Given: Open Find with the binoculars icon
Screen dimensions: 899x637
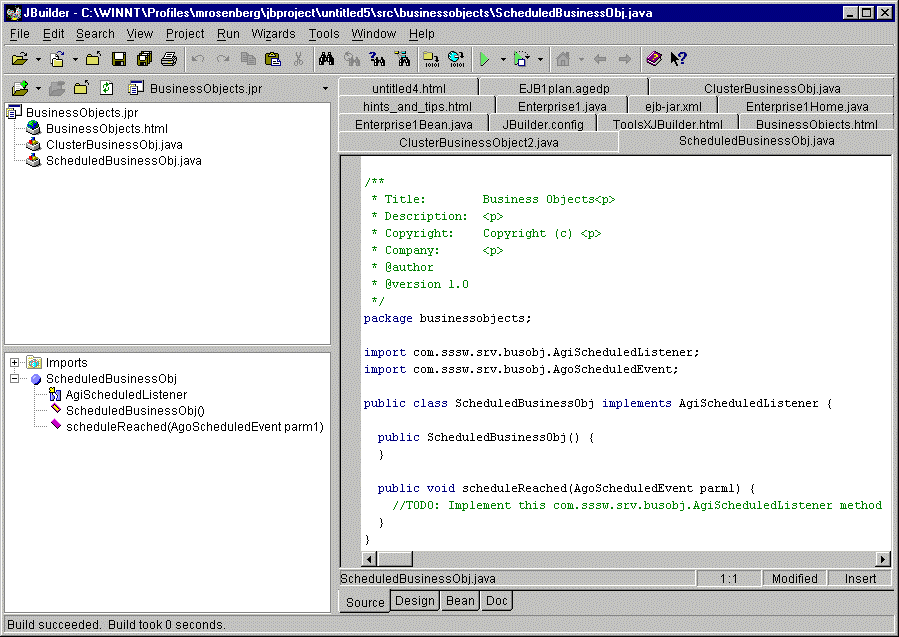Looking at the screenshot, I should (x=327, y=59).
